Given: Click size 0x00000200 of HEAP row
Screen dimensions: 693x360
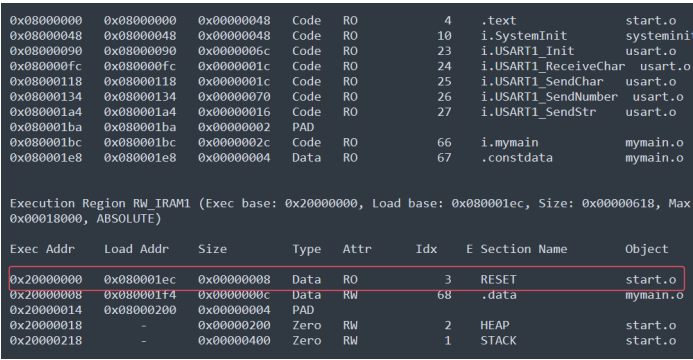Looking at the screenshot, I should [x=234, y=326].
